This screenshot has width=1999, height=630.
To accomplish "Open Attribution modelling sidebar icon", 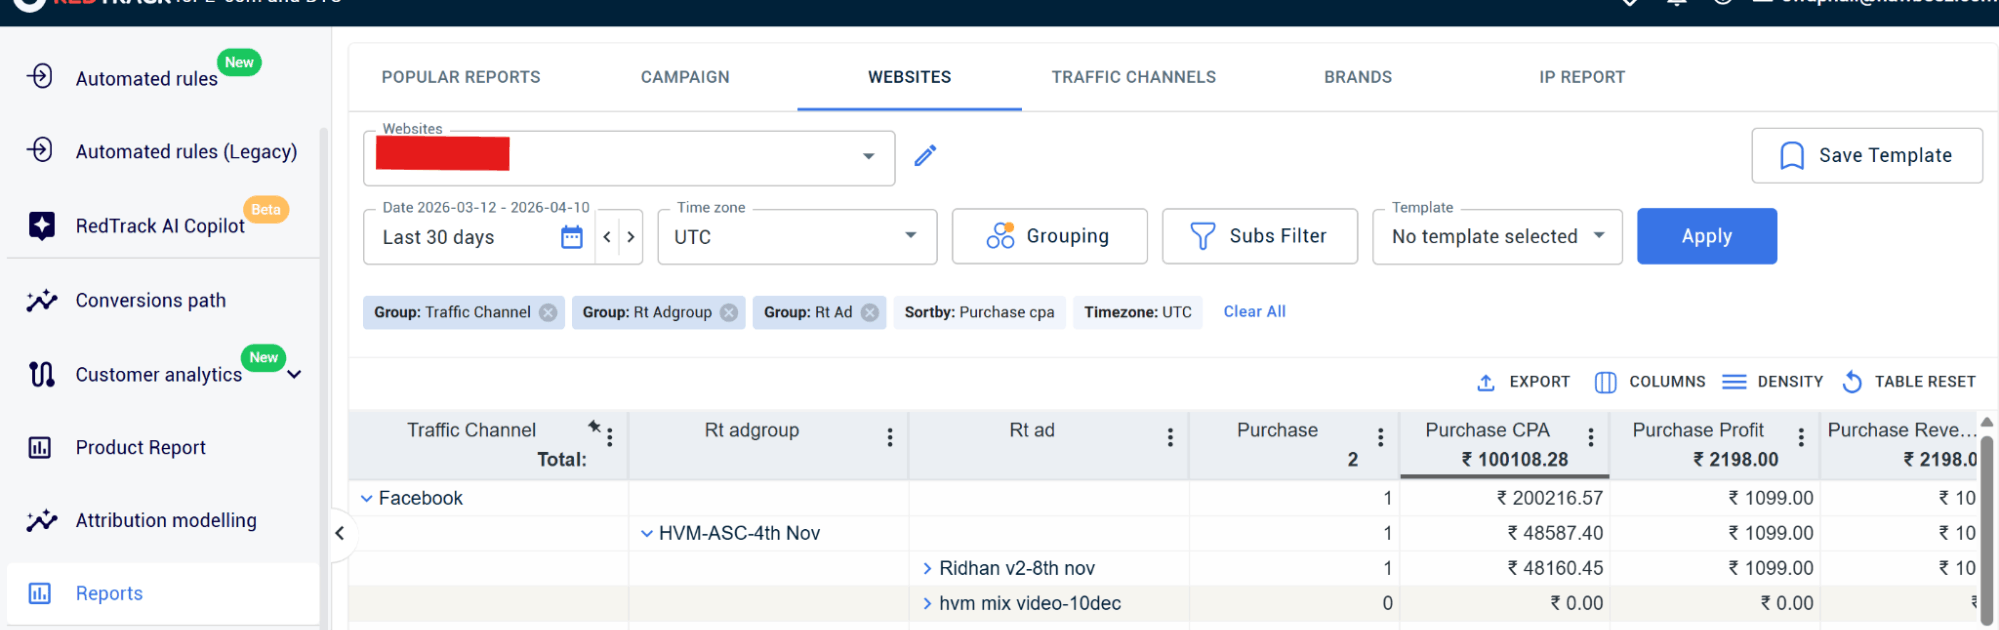I will tap(42, 520).
